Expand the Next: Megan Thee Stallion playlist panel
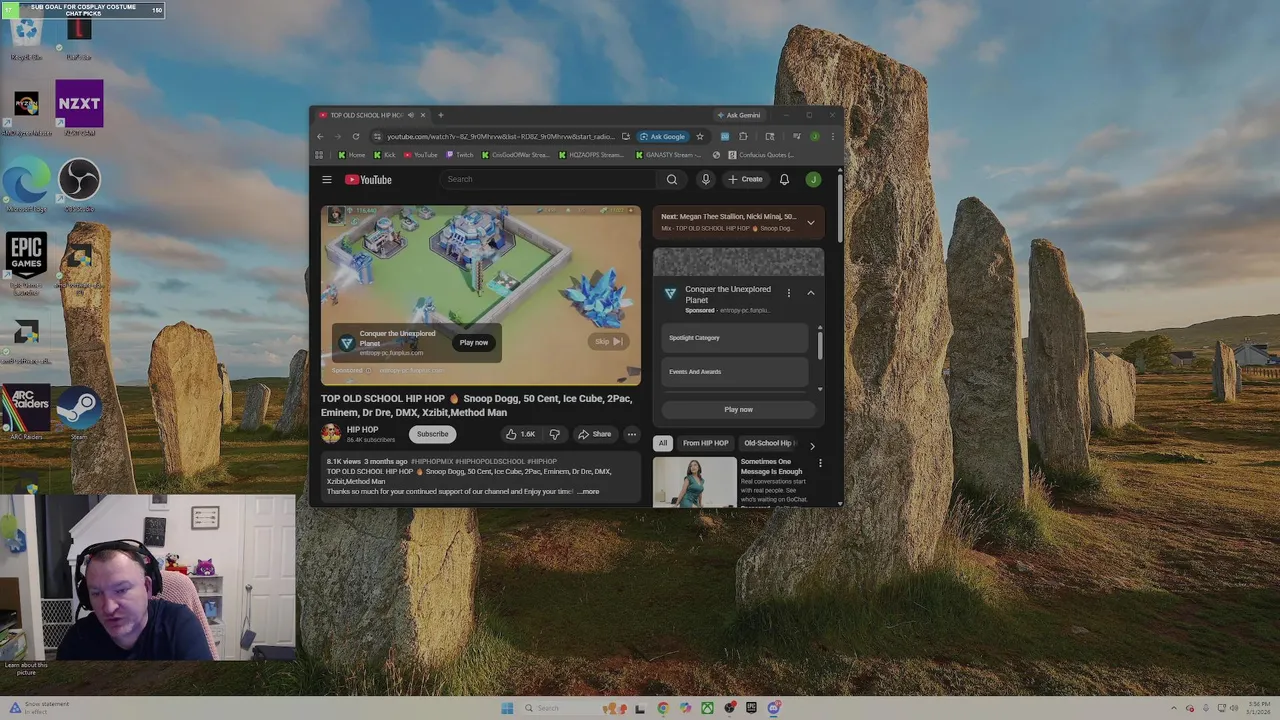The image size is (1280, 720). pos(811,222)
